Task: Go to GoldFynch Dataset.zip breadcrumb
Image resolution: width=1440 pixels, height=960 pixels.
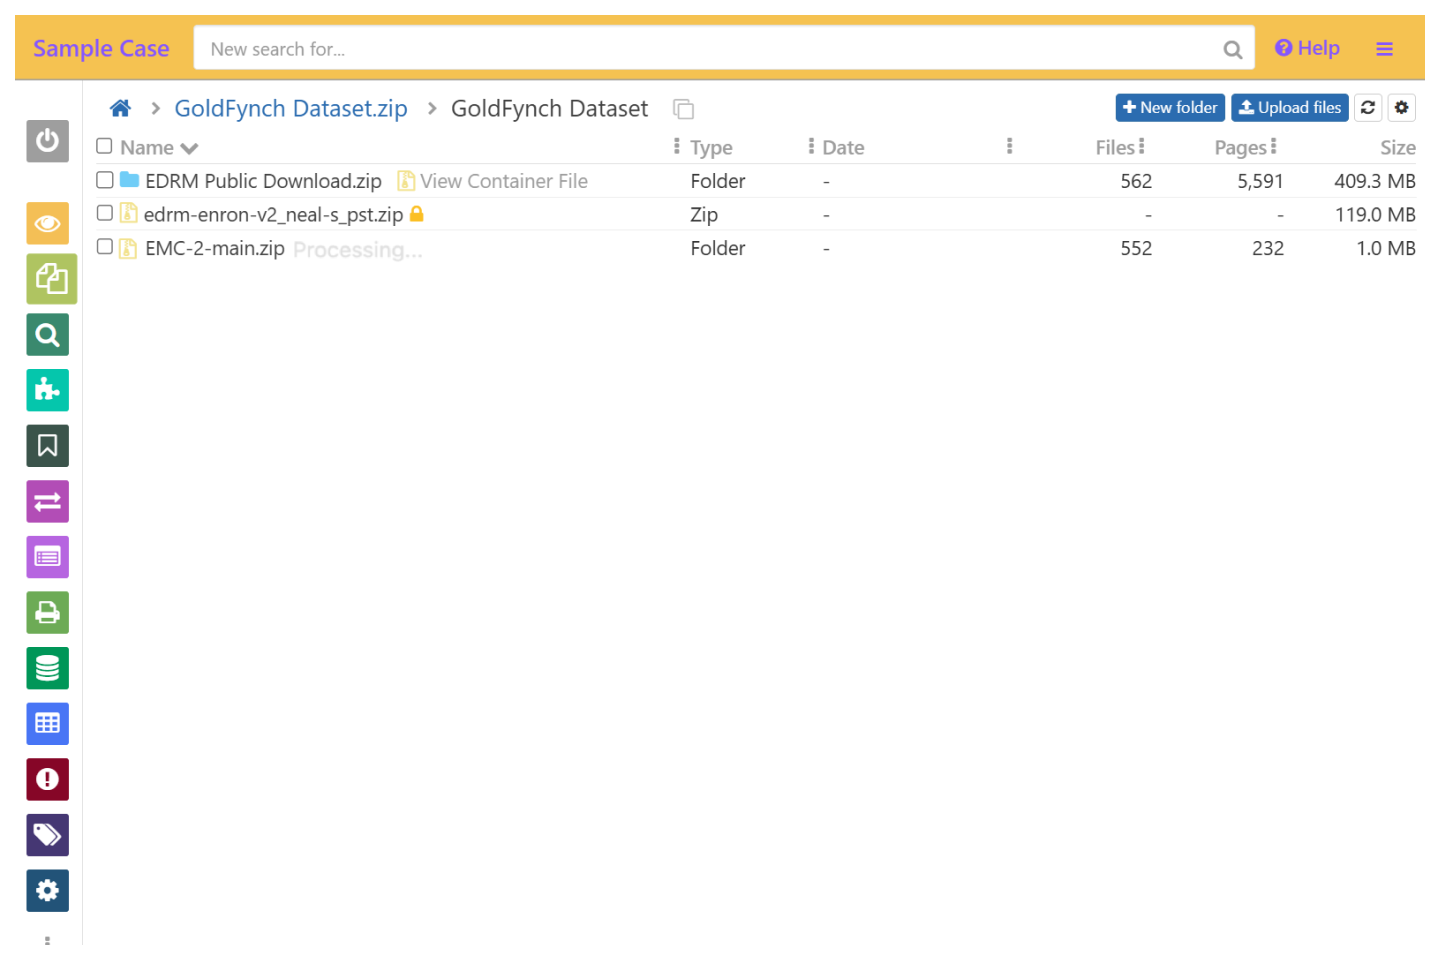Action: tap(291, 108)
